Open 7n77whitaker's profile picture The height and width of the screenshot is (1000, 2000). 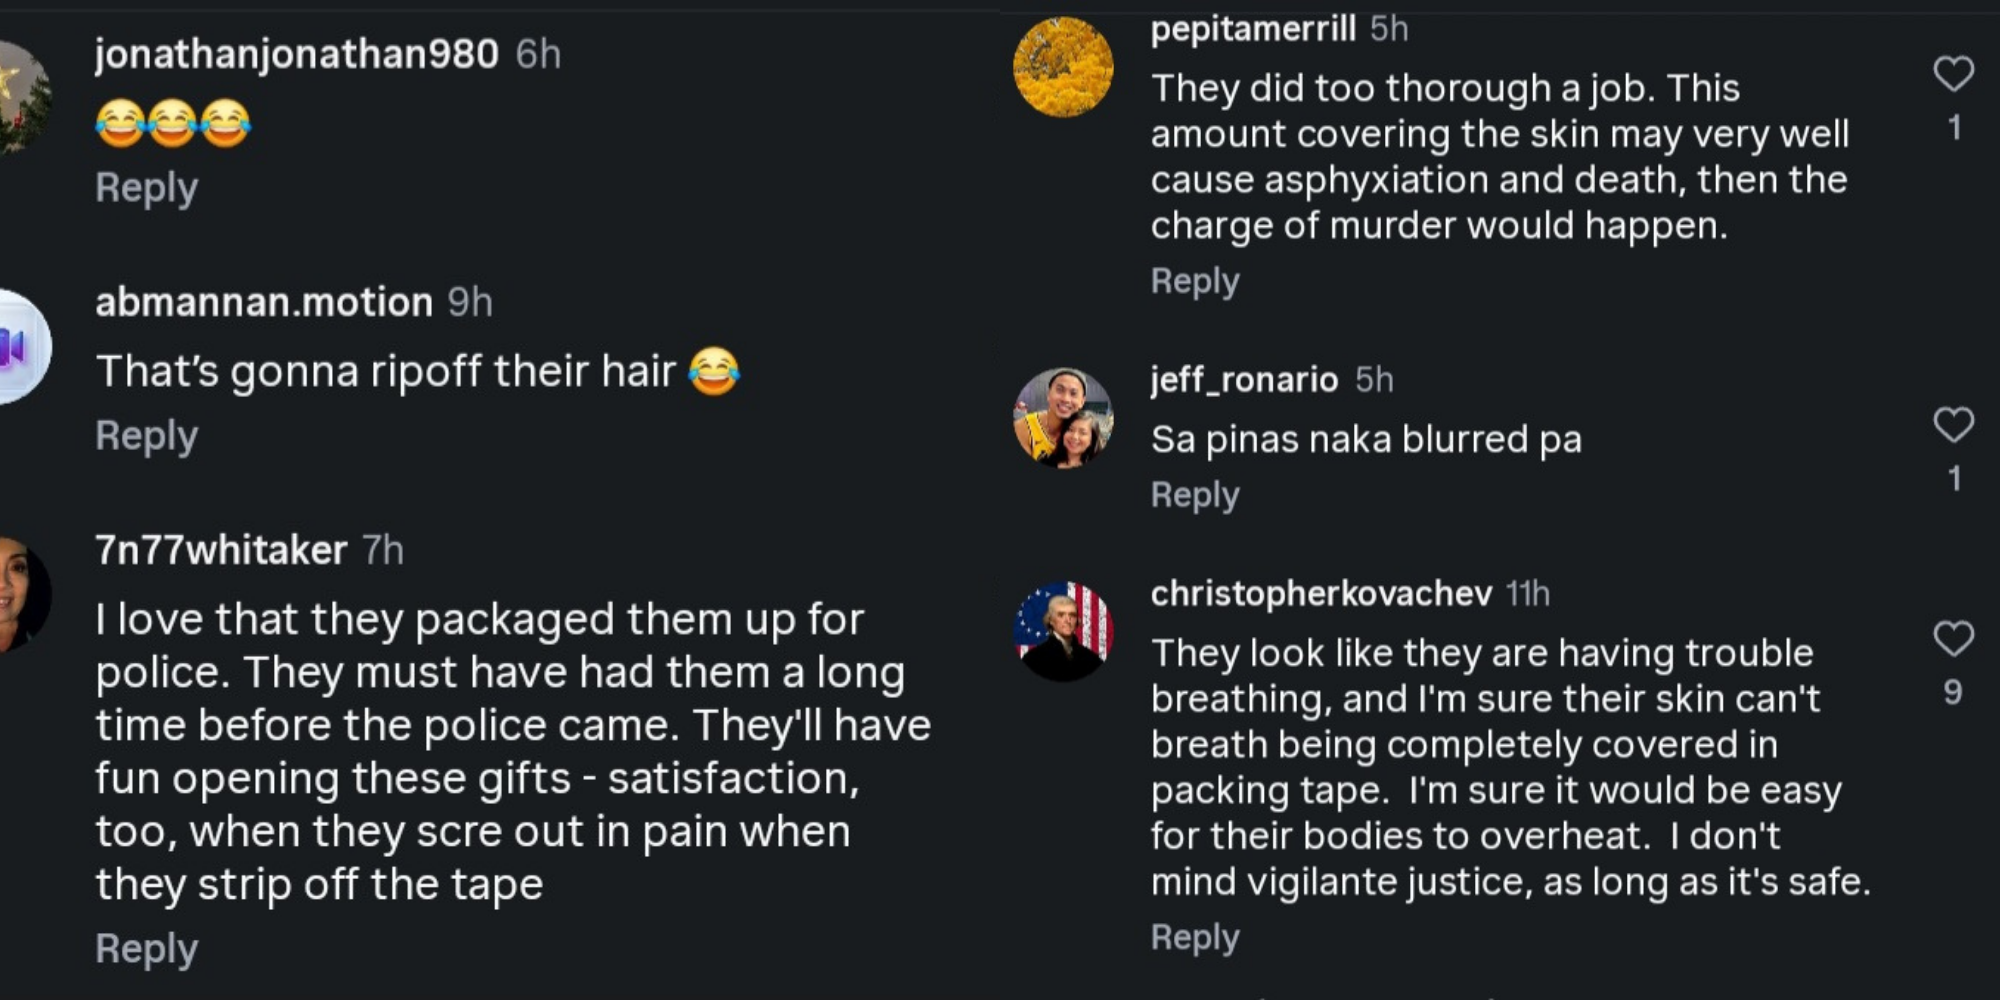[x=20, y=595]
